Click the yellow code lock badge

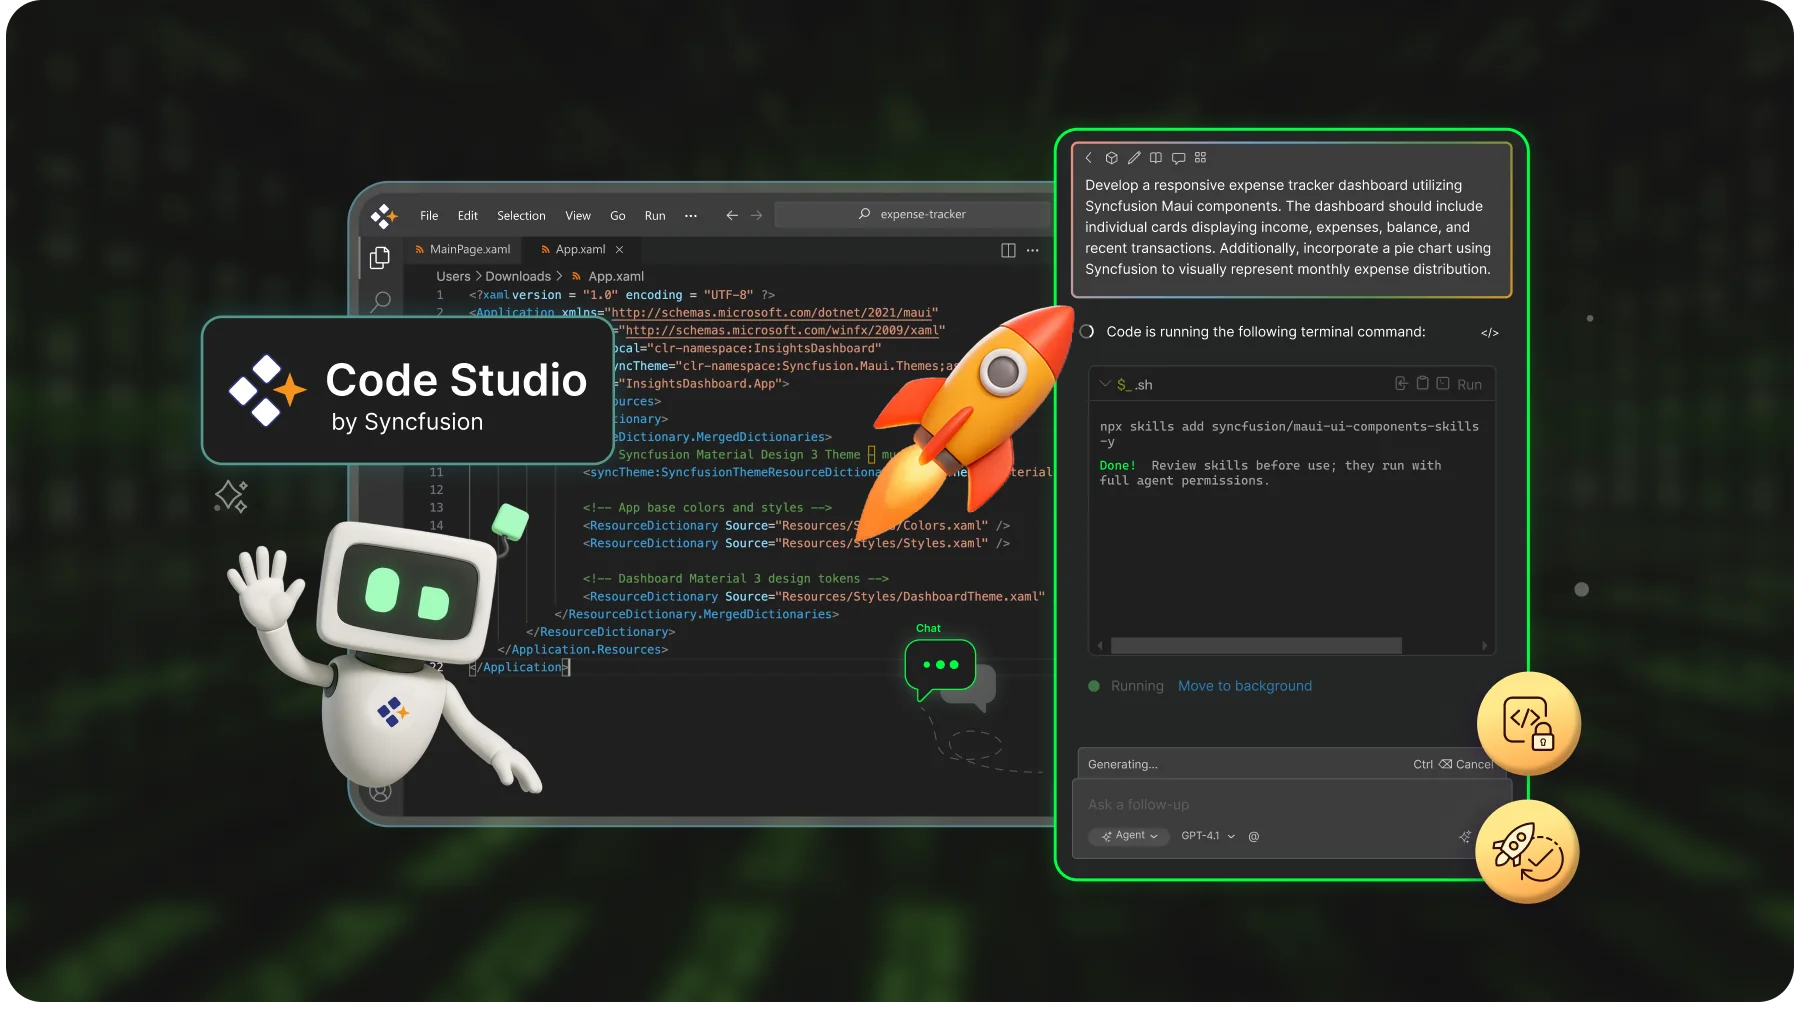[1528, 724]
